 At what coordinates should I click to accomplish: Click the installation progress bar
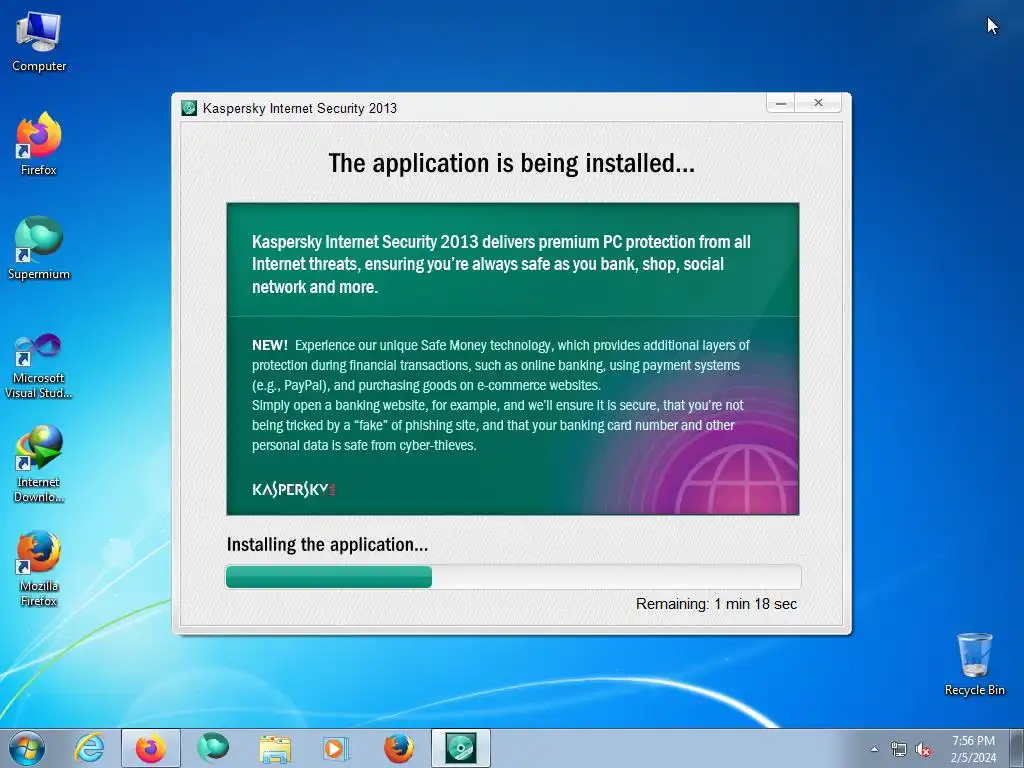(x=513, y=577)
